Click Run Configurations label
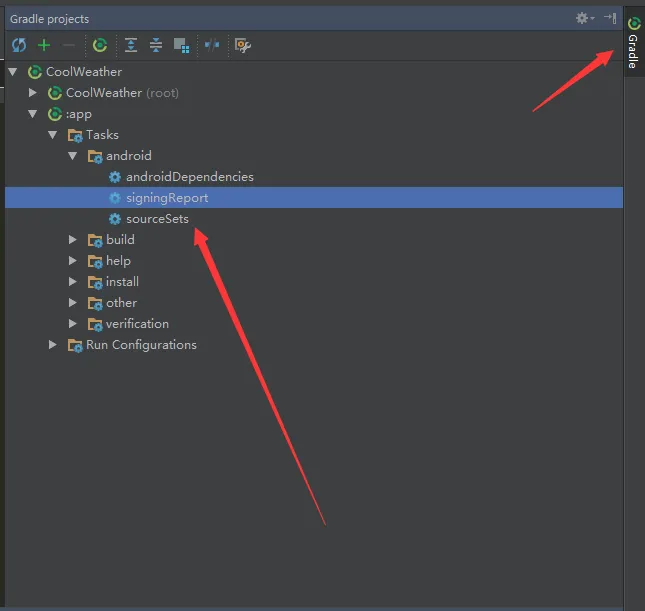 tap(141, 345)
